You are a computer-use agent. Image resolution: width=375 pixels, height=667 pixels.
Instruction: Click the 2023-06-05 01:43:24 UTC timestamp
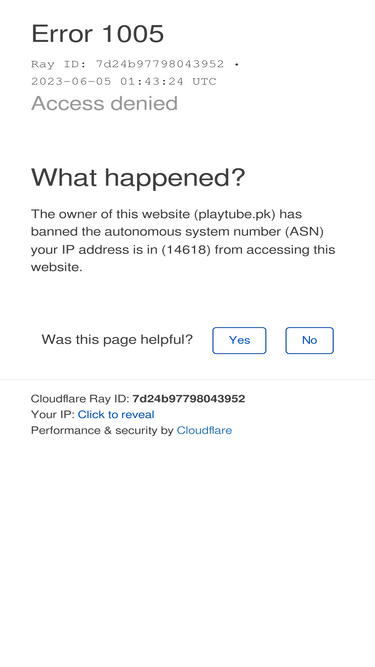124,81
